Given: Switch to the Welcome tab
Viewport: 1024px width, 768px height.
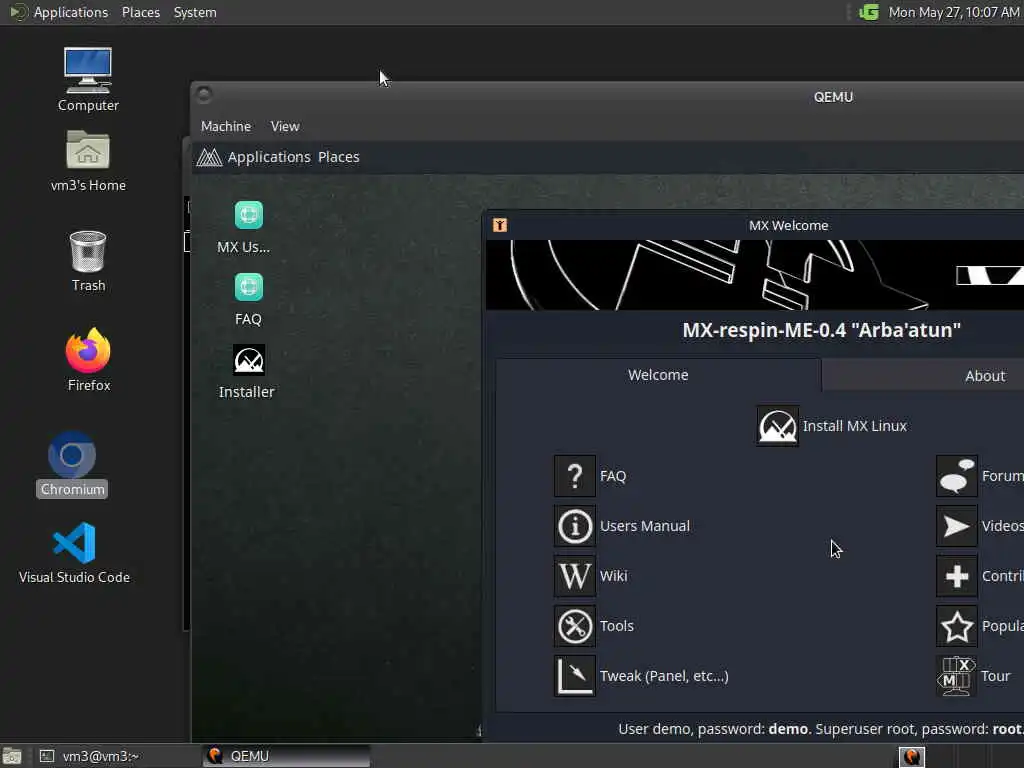Looking at the screenshot, I should coord(658,375).
